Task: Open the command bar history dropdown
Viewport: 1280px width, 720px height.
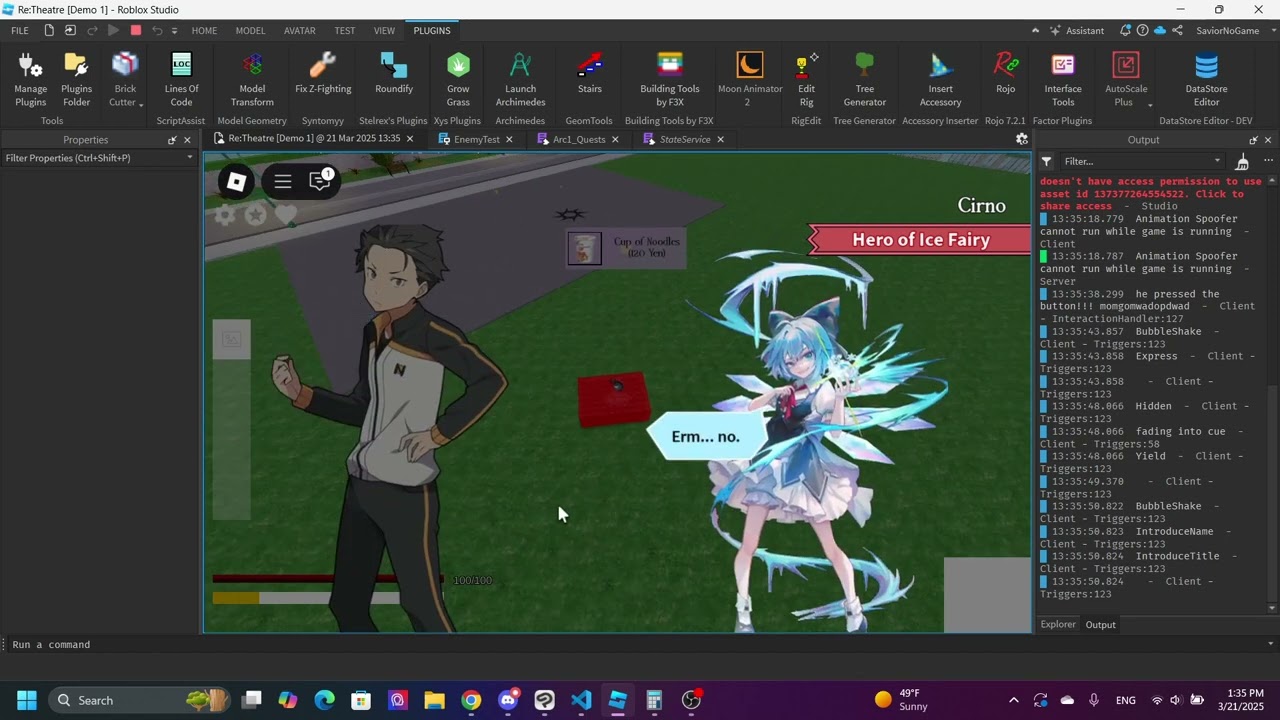Action: click(x=1270, y=644)
